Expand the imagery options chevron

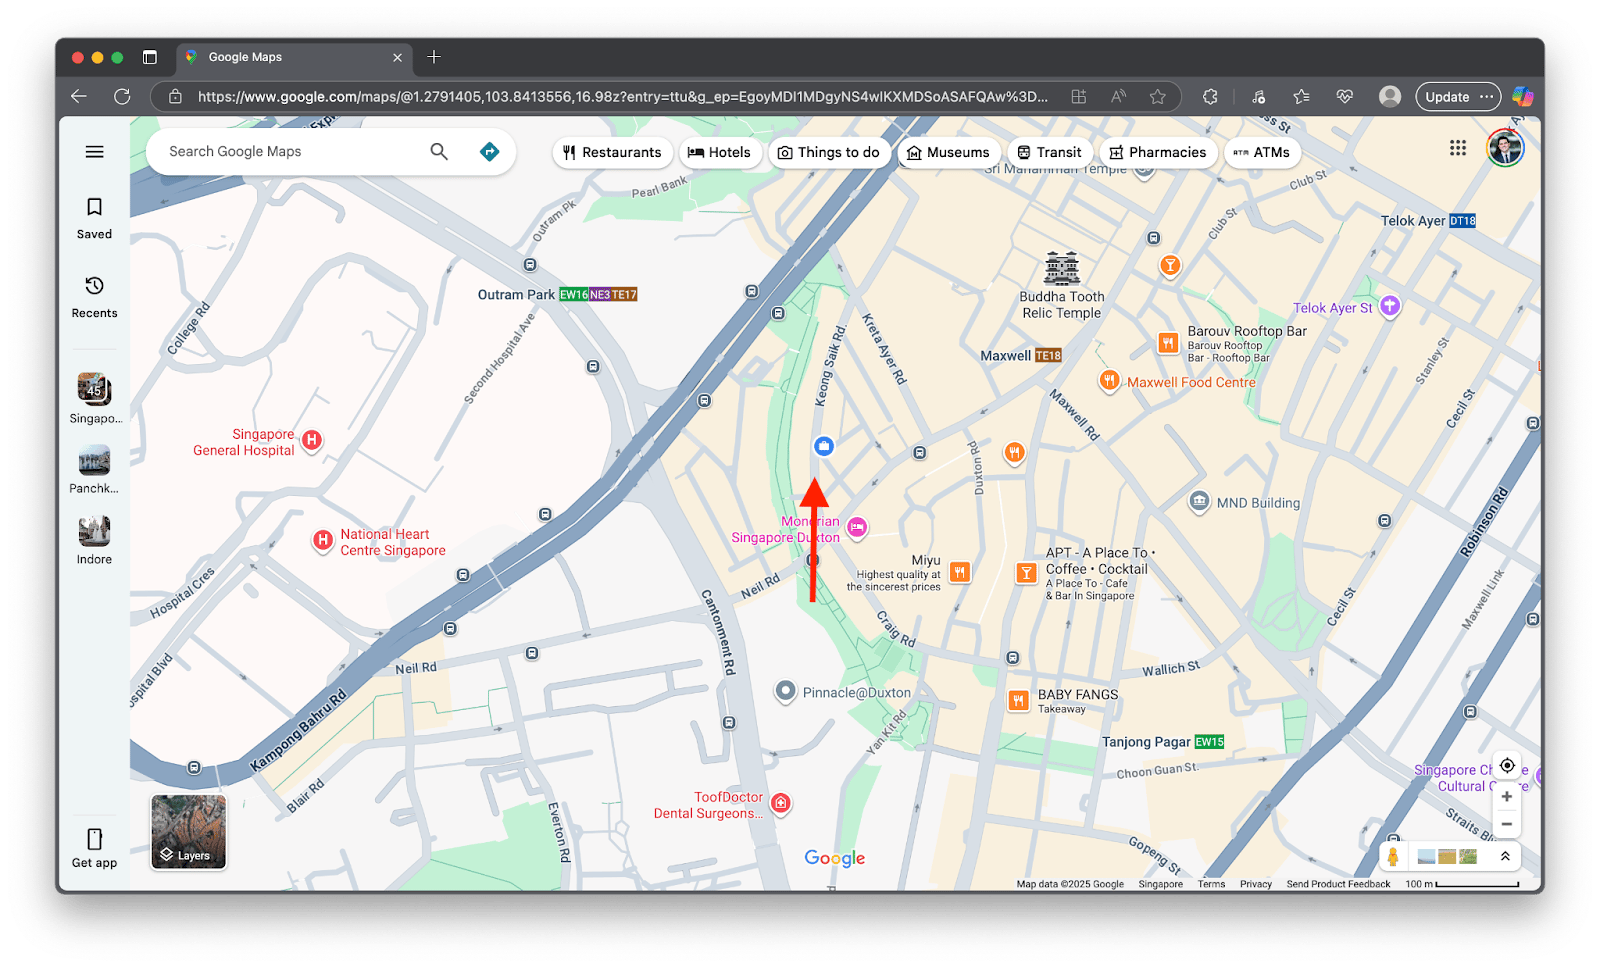[x=1505, y=857]
